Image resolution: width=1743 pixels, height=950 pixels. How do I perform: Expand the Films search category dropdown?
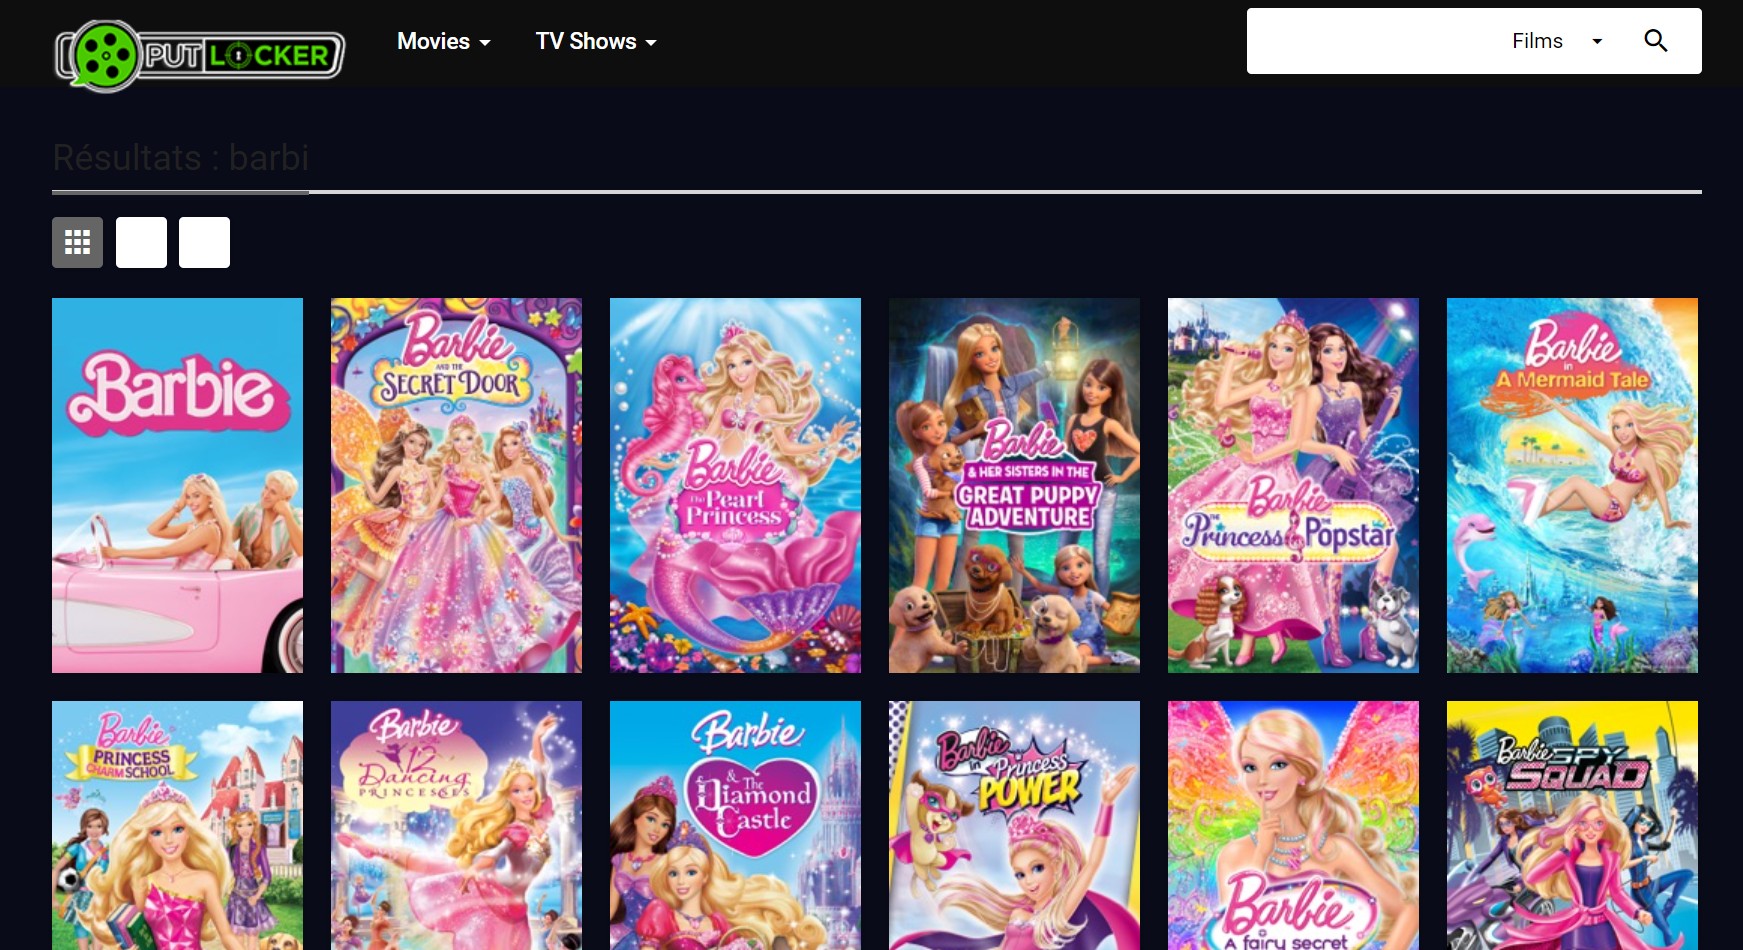[1556, 41]
